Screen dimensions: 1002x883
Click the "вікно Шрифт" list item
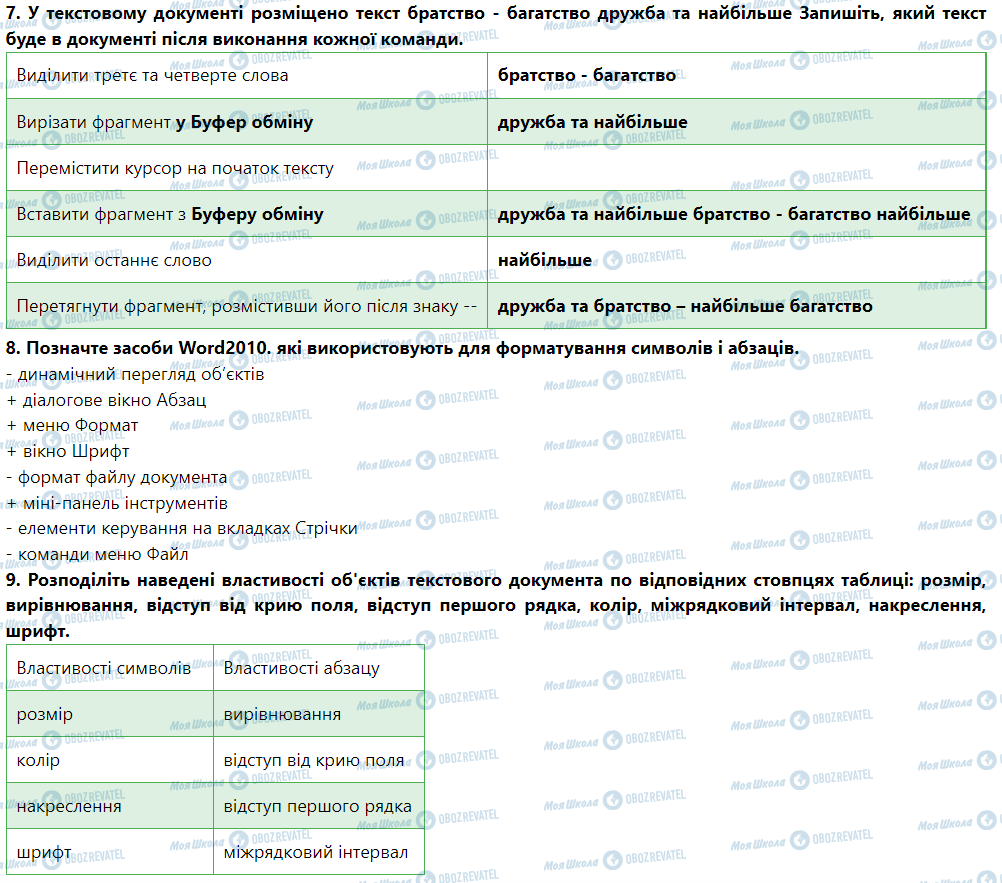point(73,452)
